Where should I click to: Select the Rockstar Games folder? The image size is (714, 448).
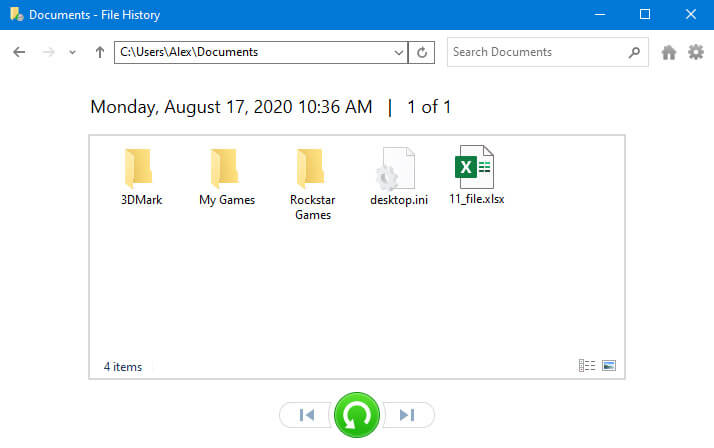[x=313, y=184]
